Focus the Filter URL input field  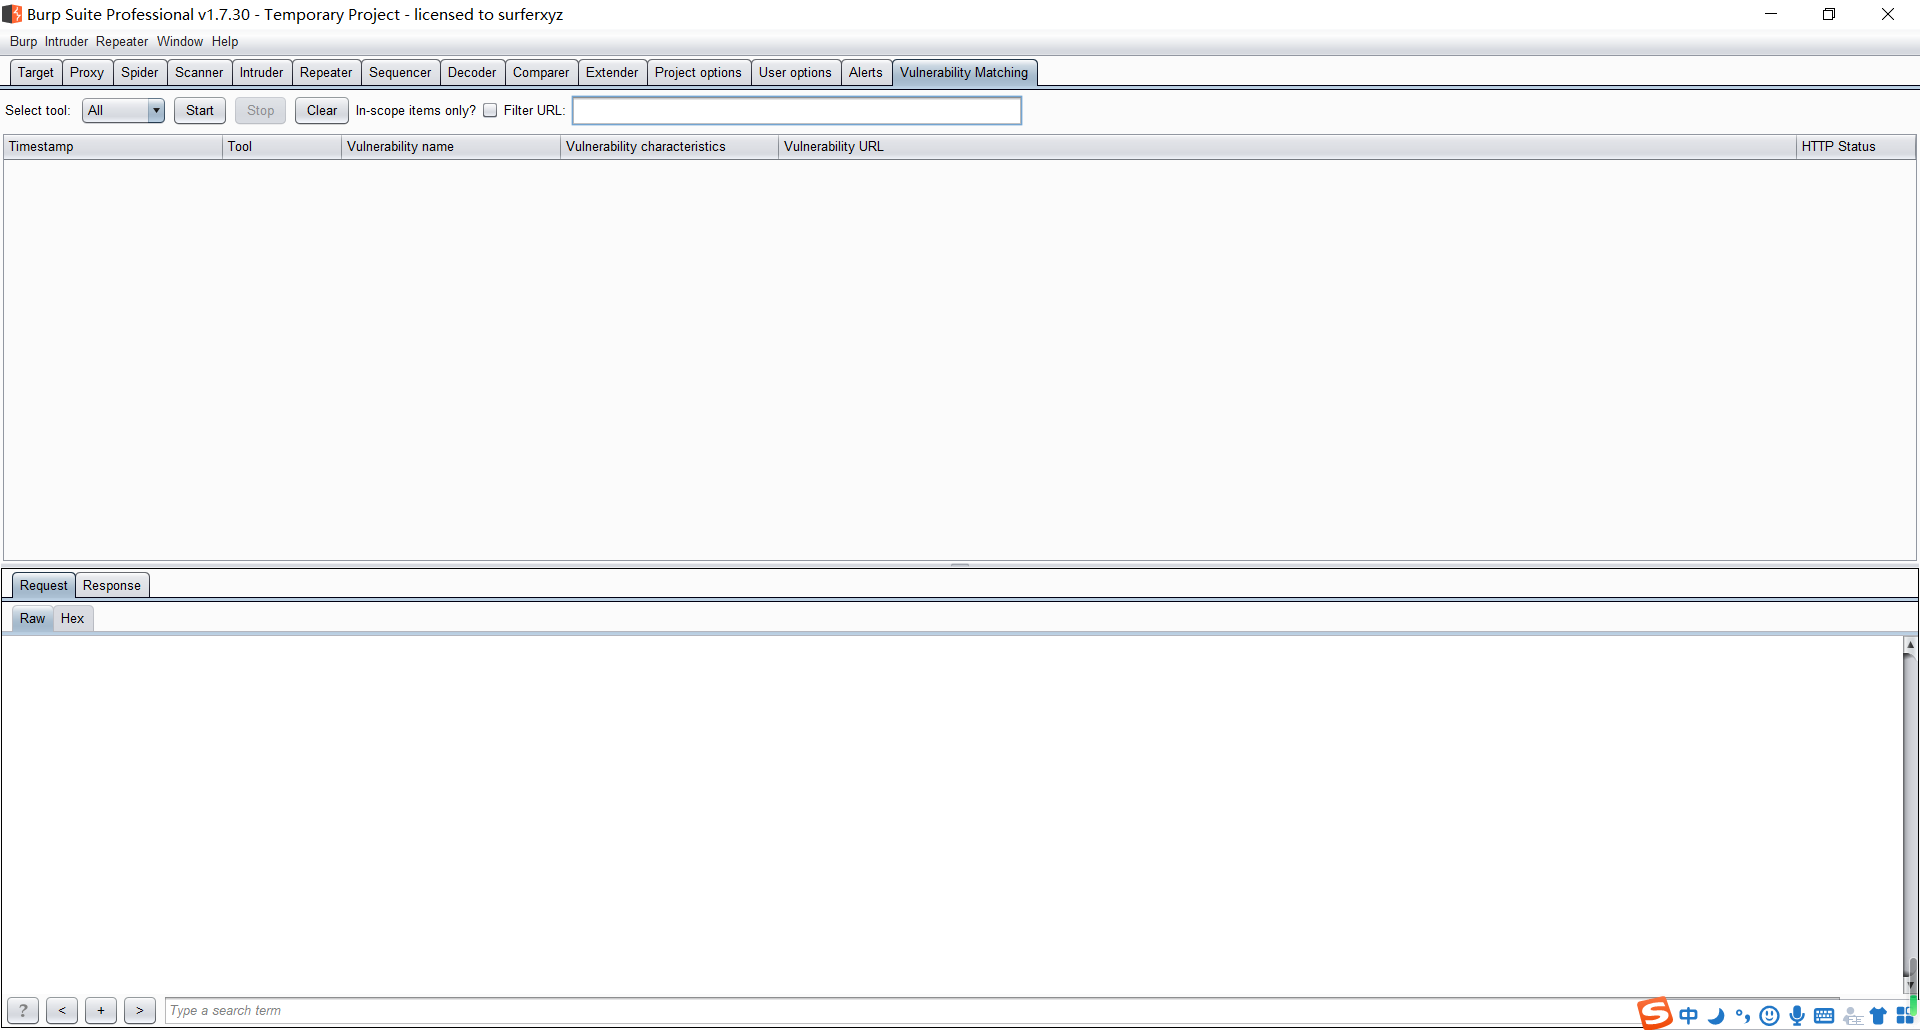[x=797, y=111]
